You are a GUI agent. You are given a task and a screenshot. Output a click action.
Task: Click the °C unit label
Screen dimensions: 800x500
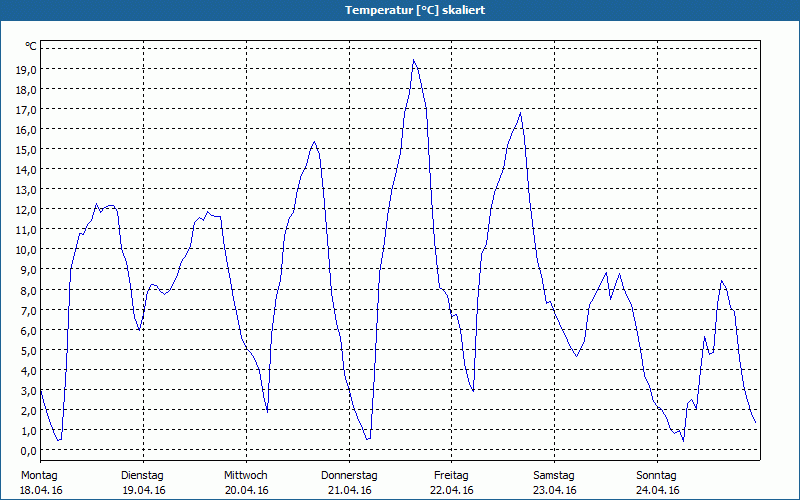31,46
